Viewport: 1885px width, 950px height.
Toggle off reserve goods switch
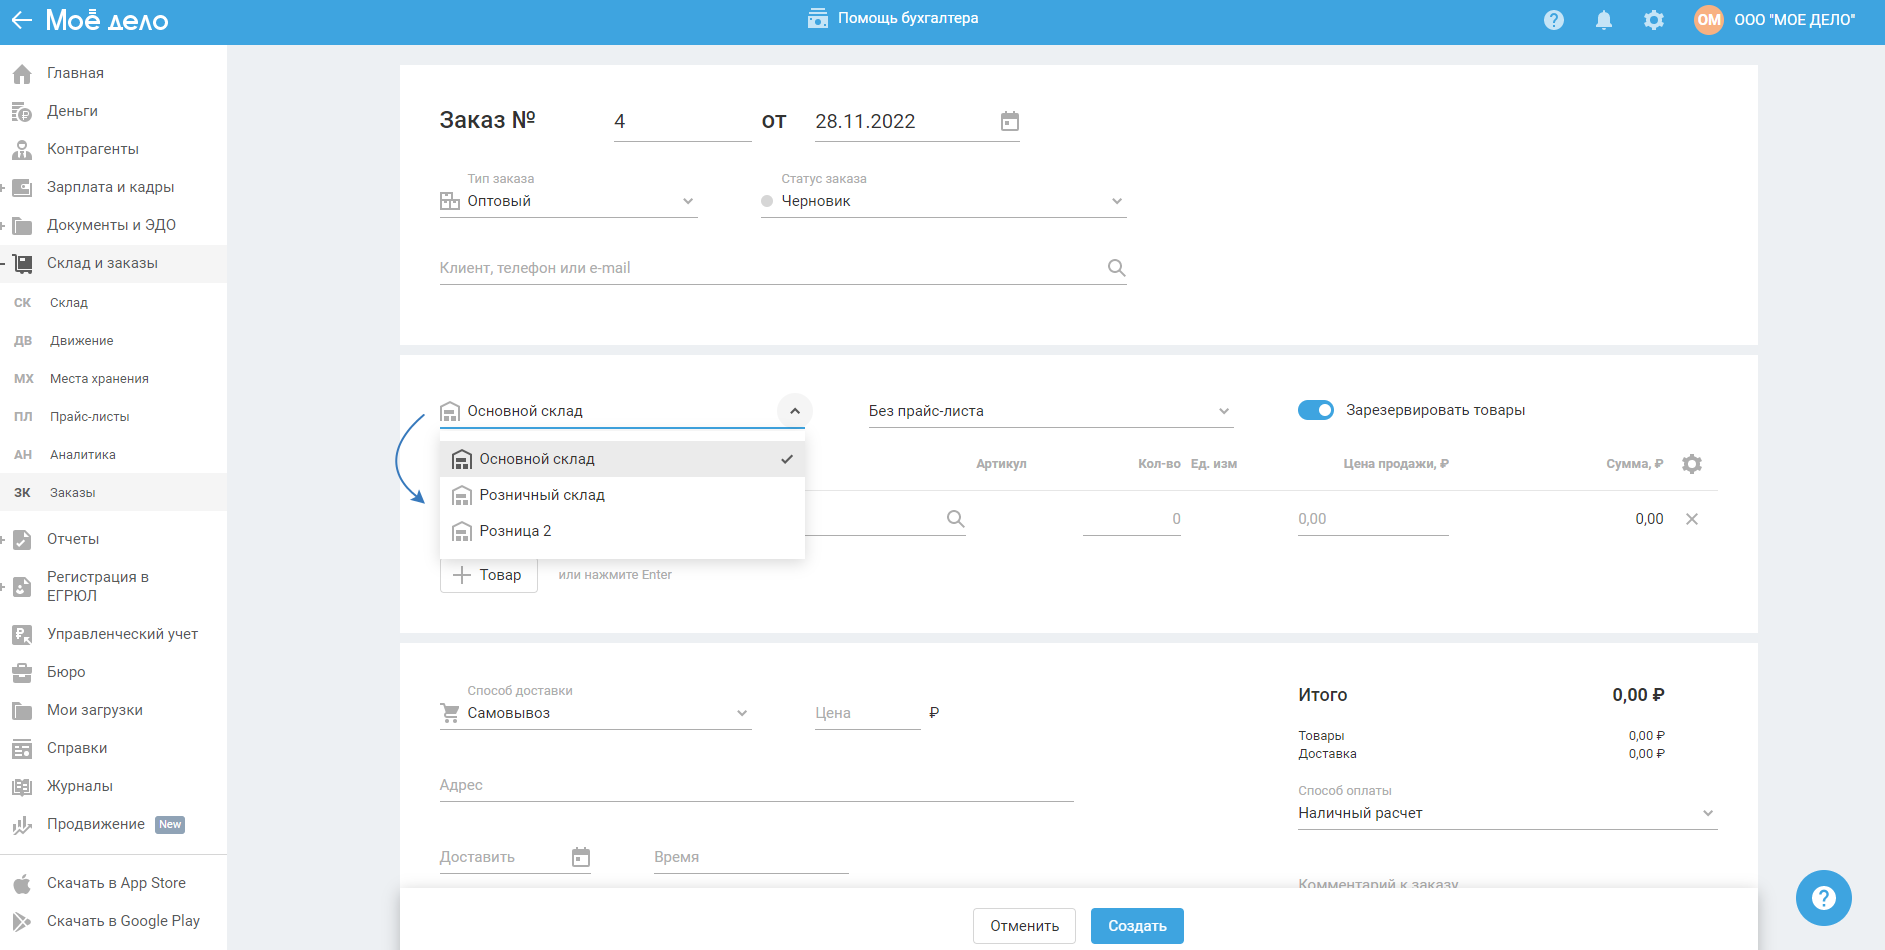point(1315,410)
